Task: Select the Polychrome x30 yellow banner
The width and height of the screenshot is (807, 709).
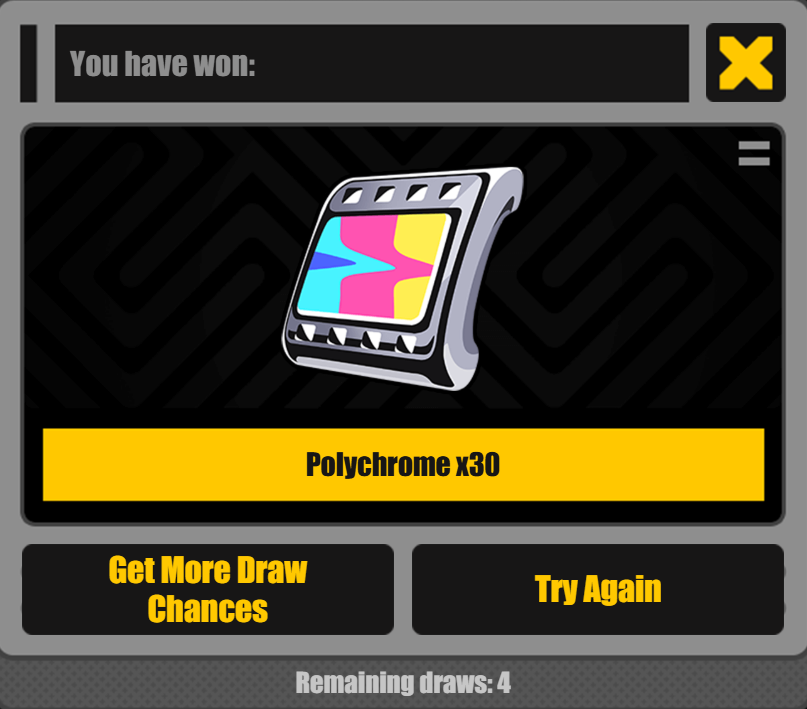Action: point(404,465)
